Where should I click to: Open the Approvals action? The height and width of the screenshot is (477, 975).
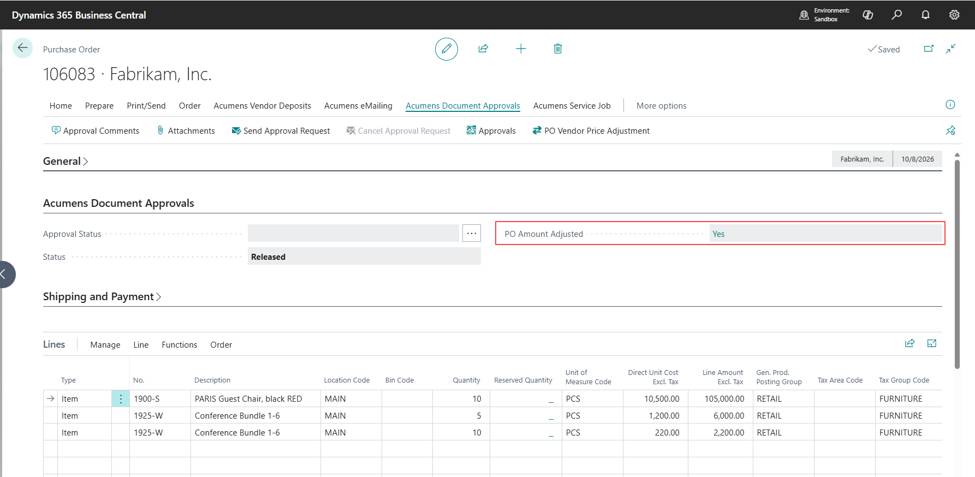click(491, 131)
